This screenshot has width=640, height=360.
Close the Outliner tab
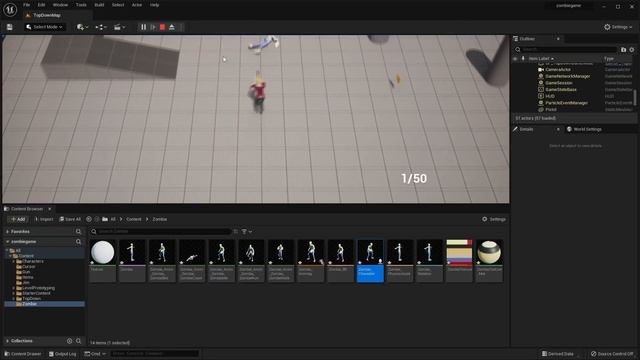(558, 39)
